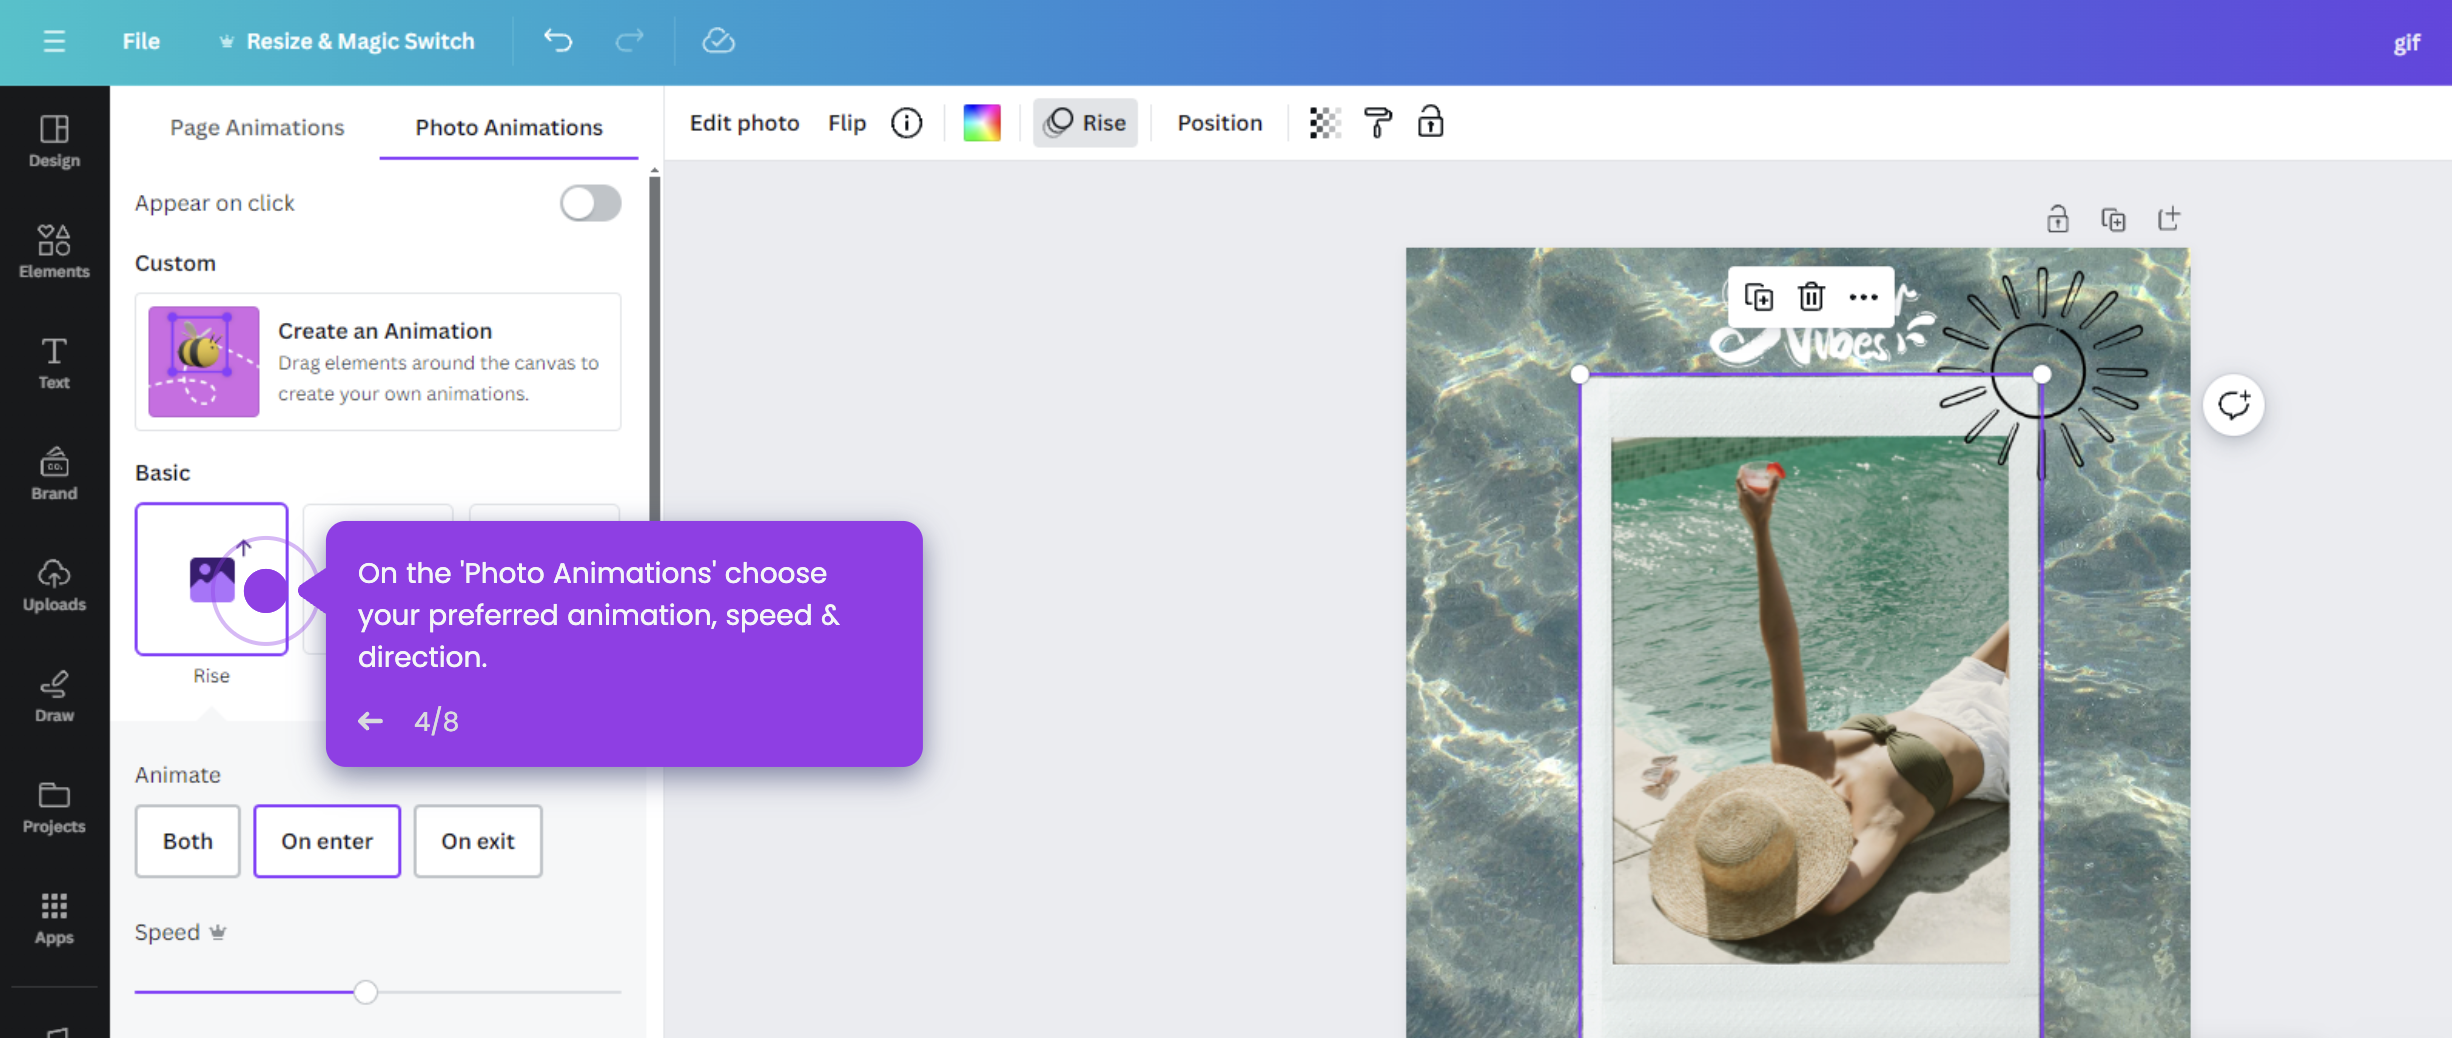This screenshot has height=1038, width=2452.
Task: Open the Text panel
Action: (54, 362)
